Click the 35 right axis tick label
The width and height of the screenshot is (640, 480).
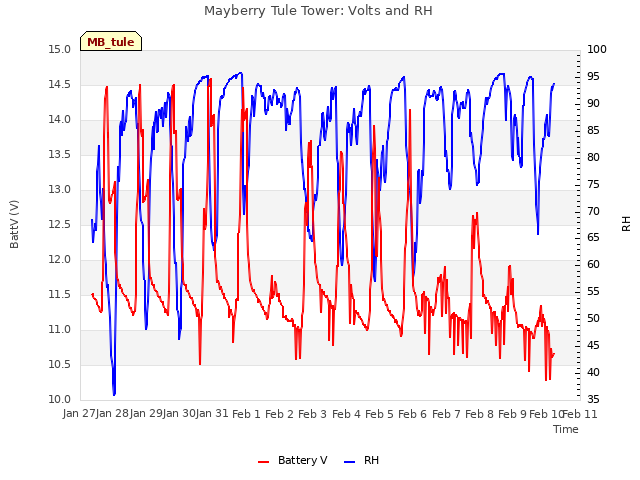[593, 400]
